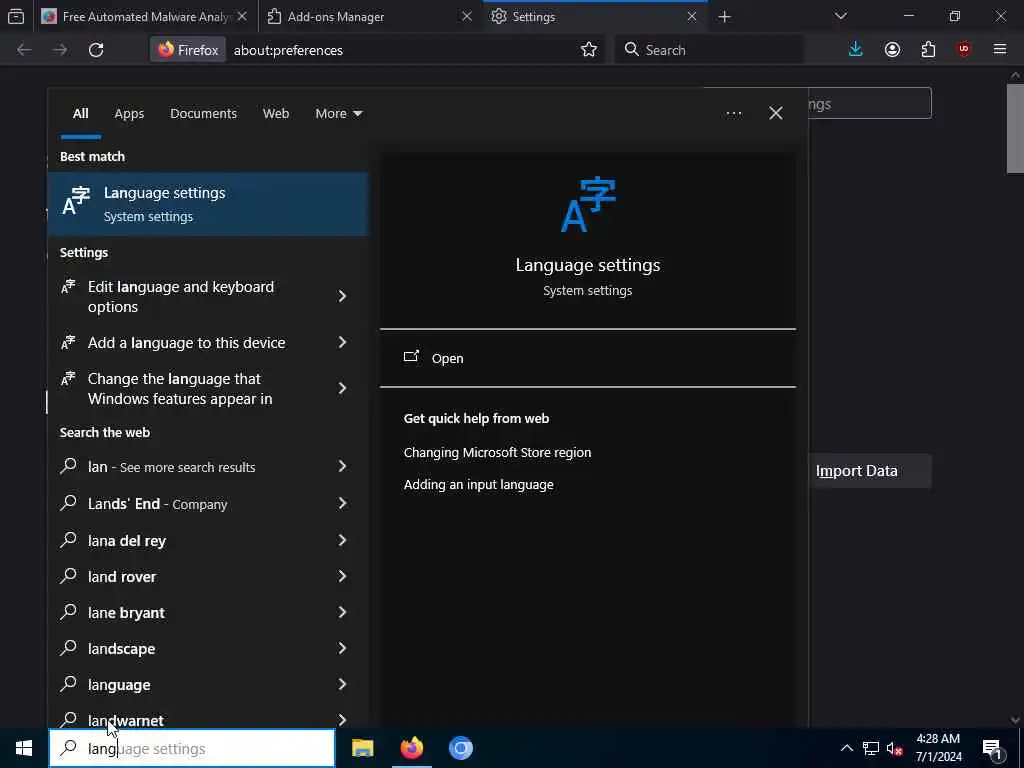The height and width of the screenshot is (768, 1024).
Task: Focus the taskbar search input box
Action: coord(192,748)
